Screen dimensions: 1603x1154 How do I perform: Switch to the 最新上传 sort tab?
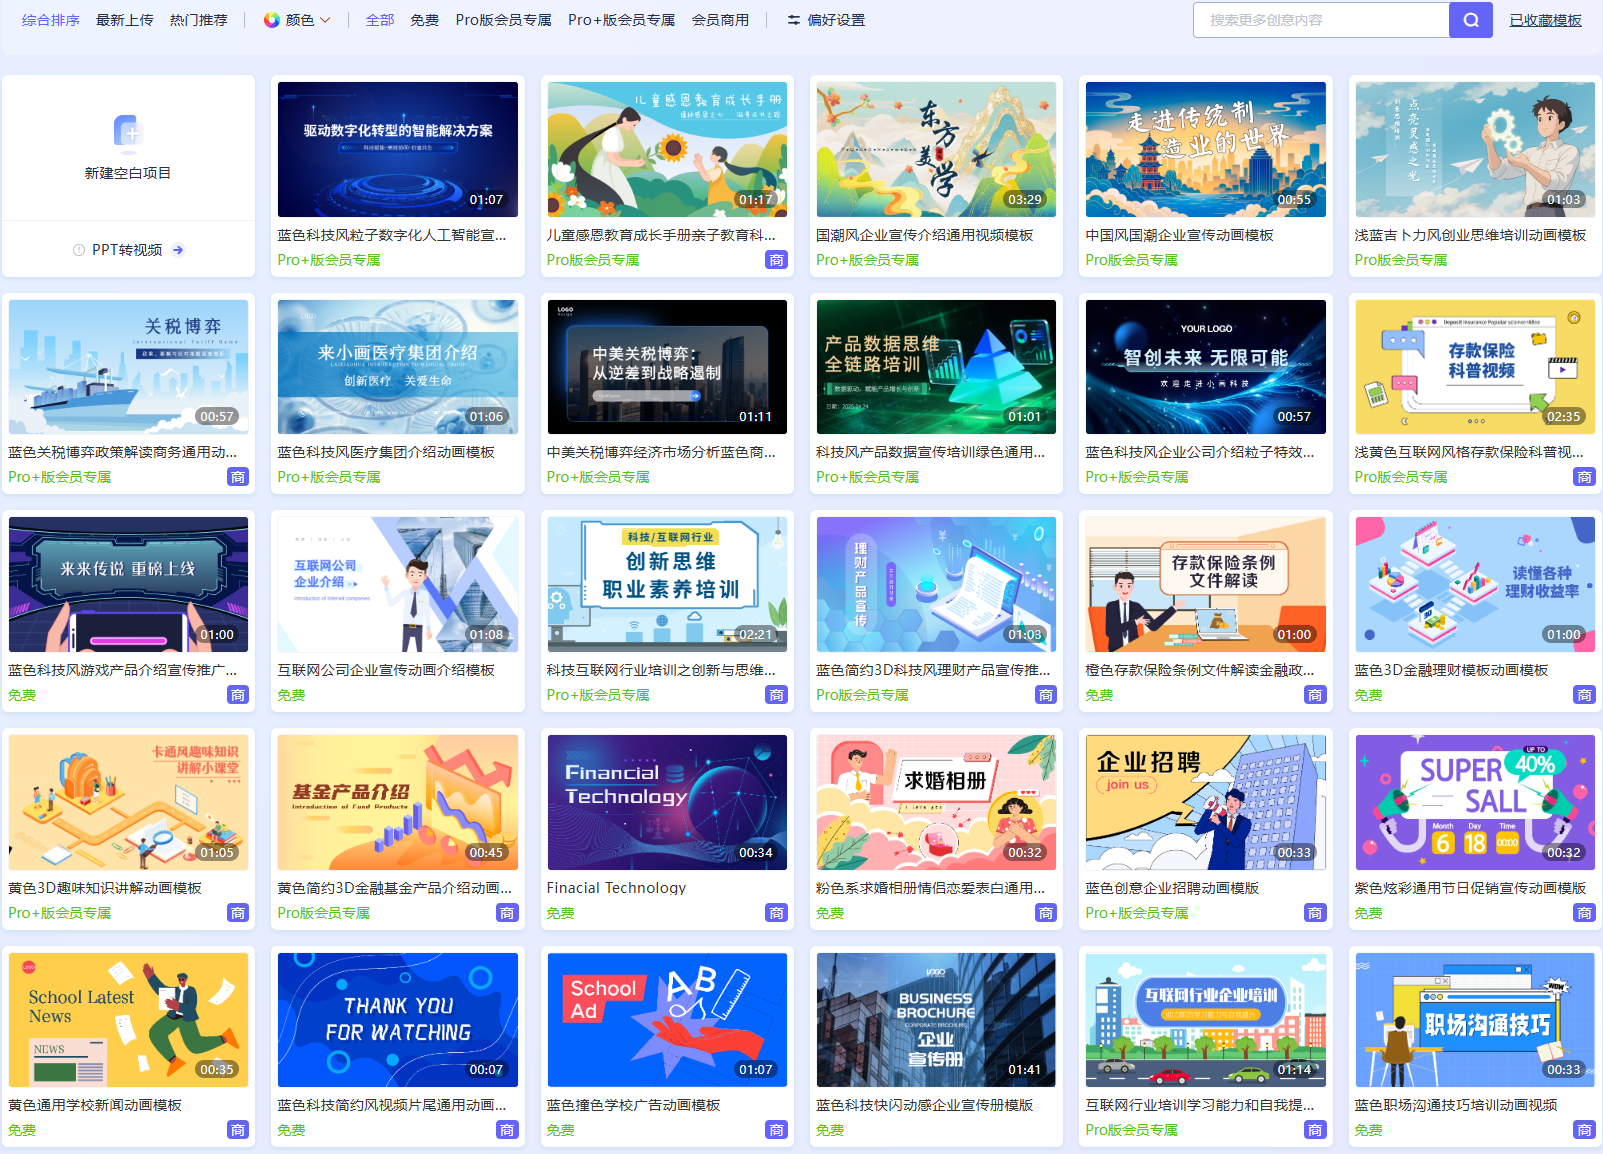click(125, 20)
